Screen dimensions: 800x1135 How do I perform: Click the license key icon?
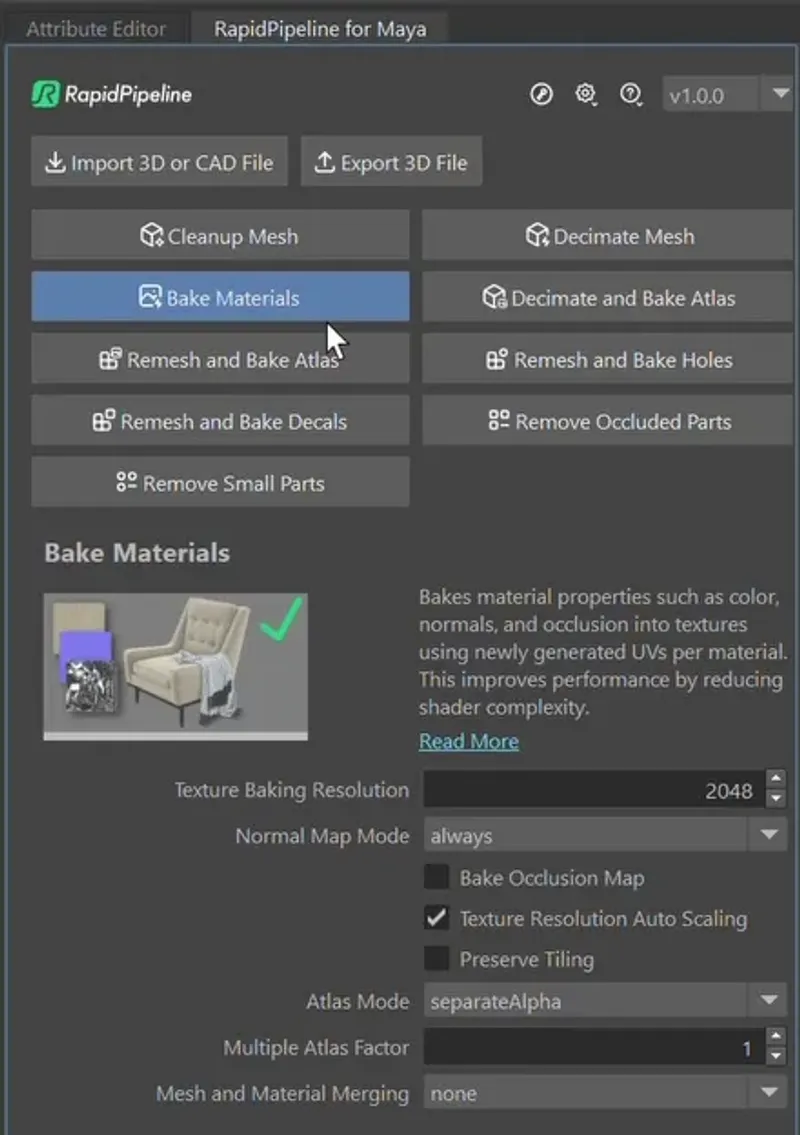541,94
